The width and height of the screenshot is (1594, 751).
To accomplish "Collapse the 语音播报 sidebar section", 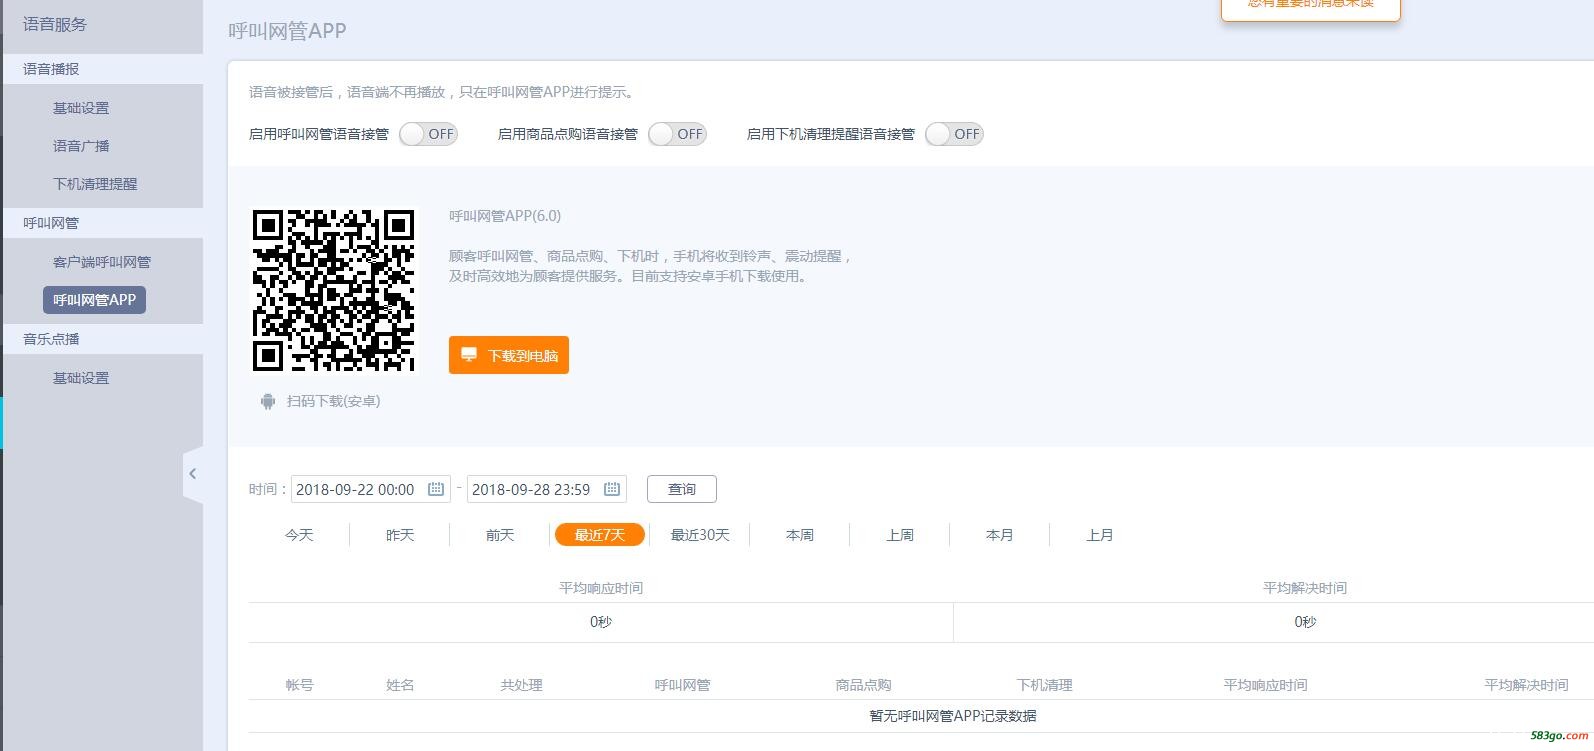I will coord(51,69).
